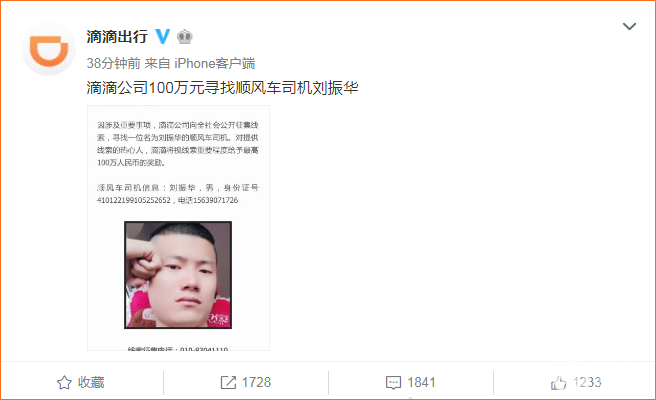Image resolution: width=656 pixels, height=400 pixels.
Task: Open the attached notice image thumbnail
Action: 178,228
